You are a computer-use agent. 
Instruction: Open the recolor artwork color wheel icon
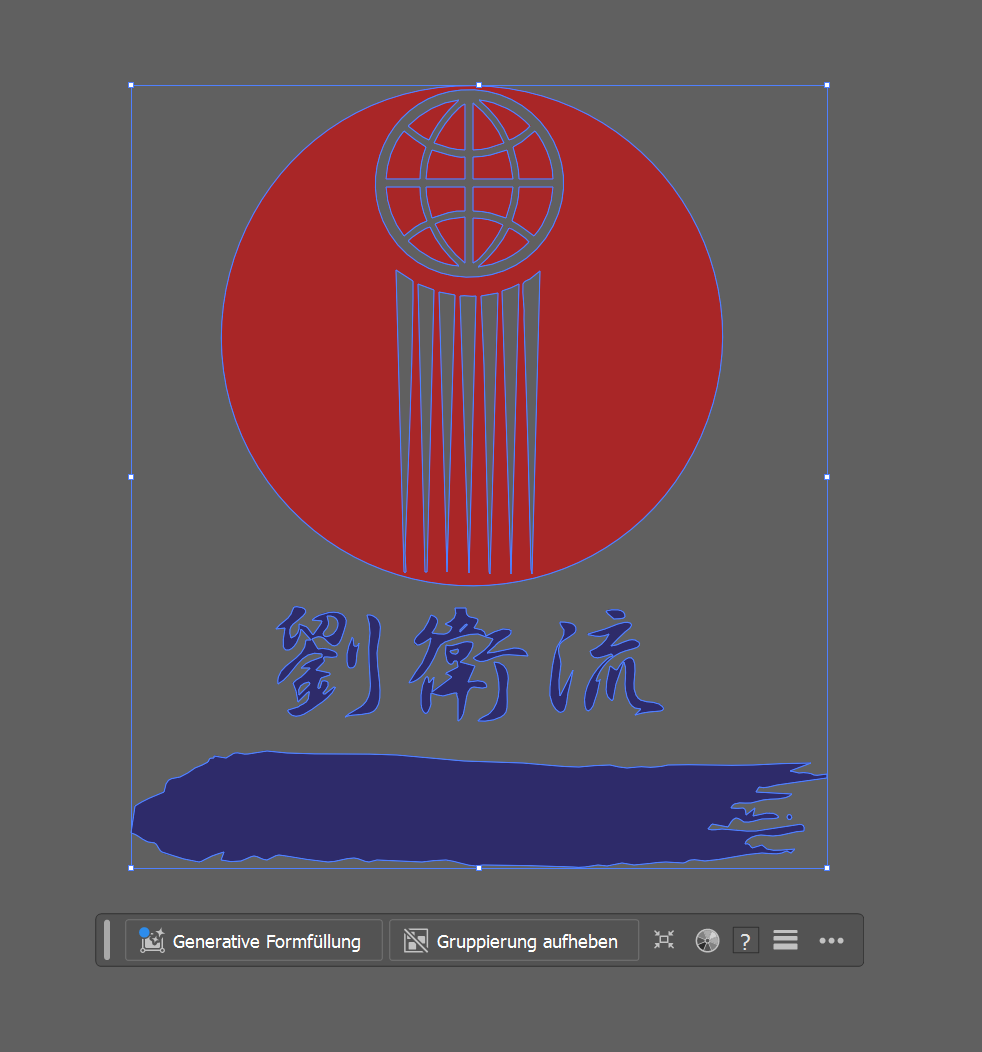point(707,941)
